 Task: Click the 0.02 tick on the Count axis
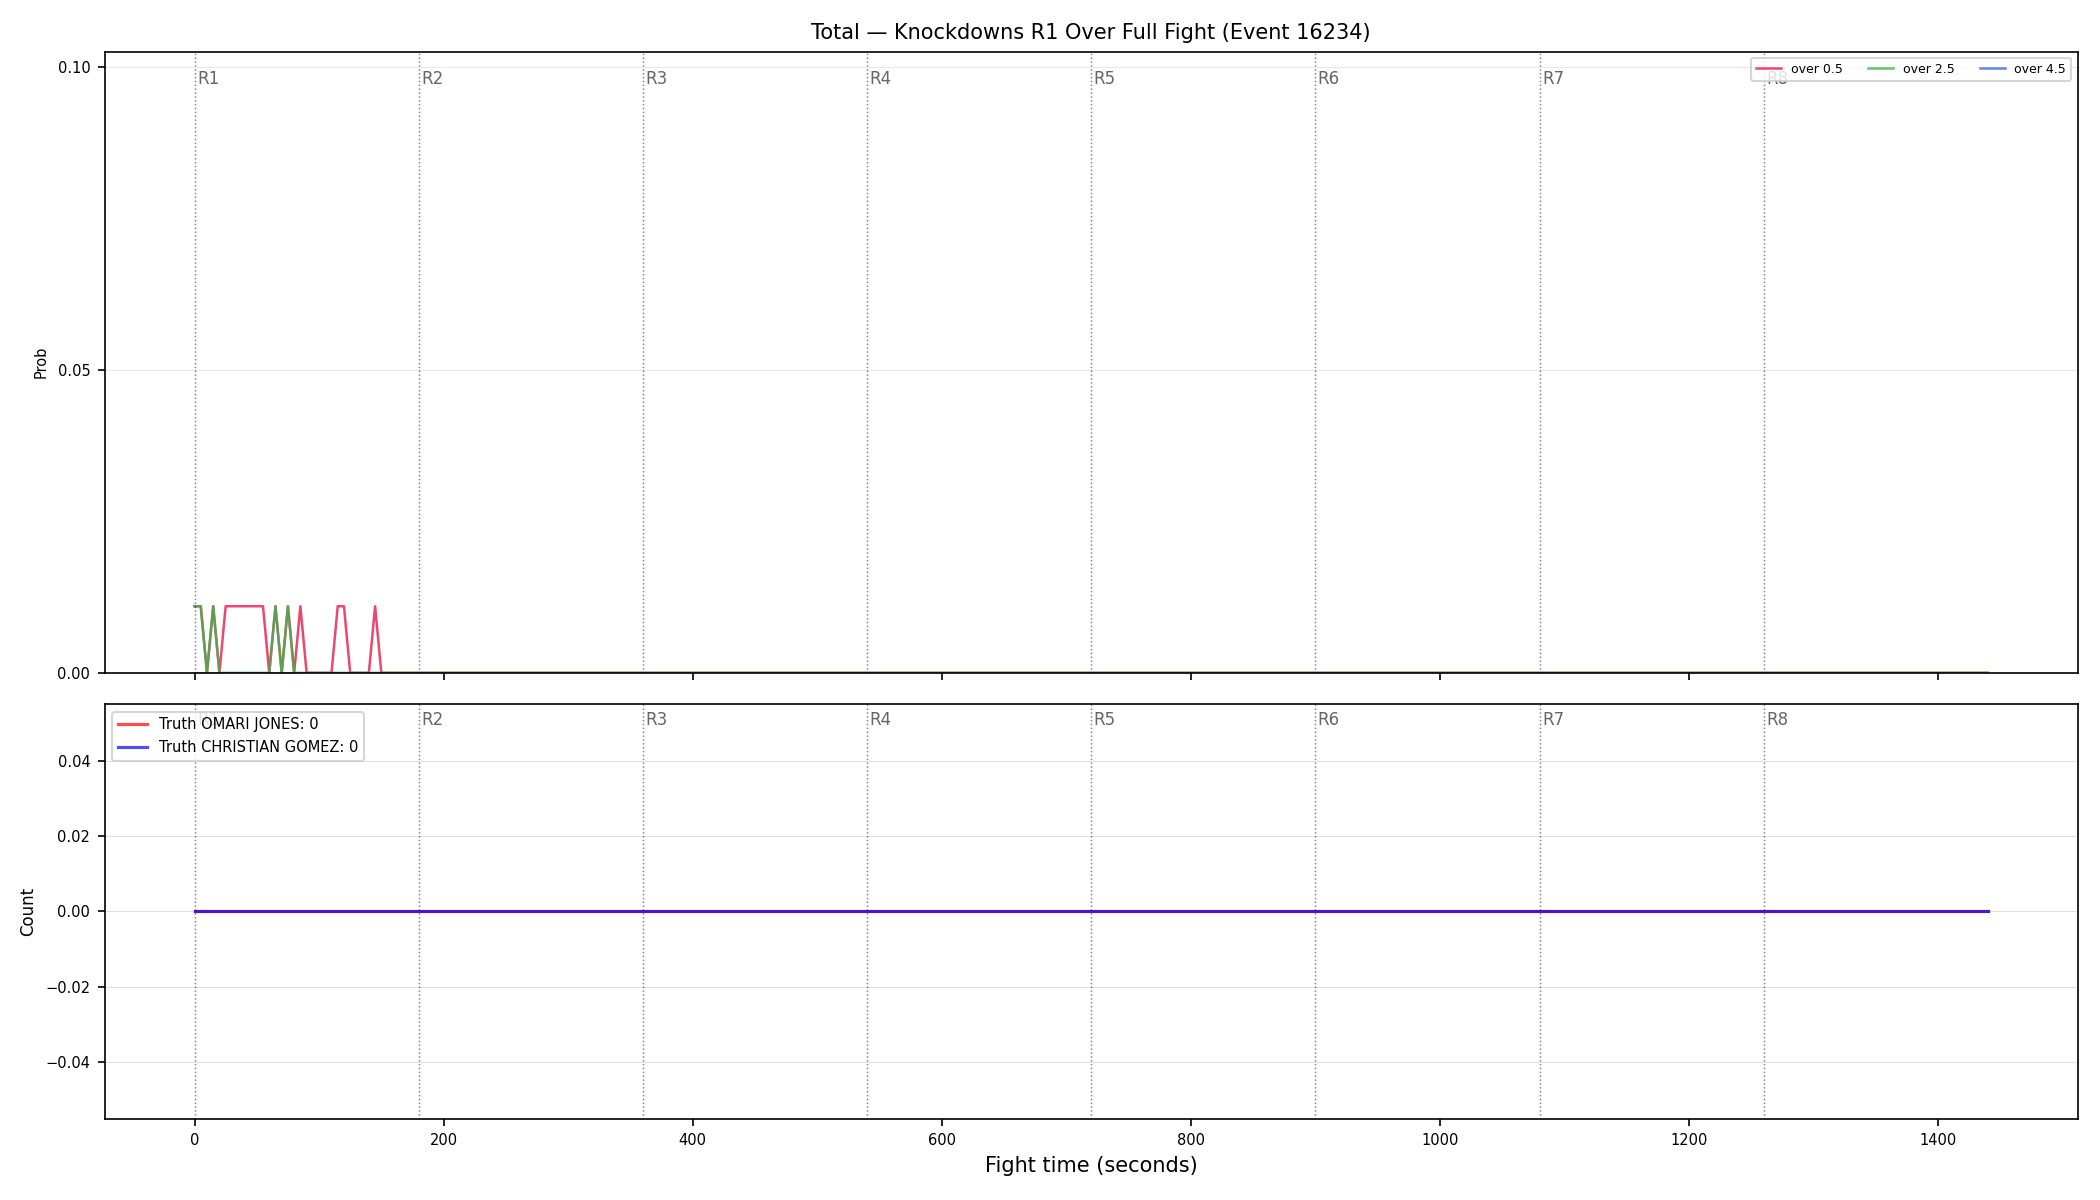(x=74, y=837)
